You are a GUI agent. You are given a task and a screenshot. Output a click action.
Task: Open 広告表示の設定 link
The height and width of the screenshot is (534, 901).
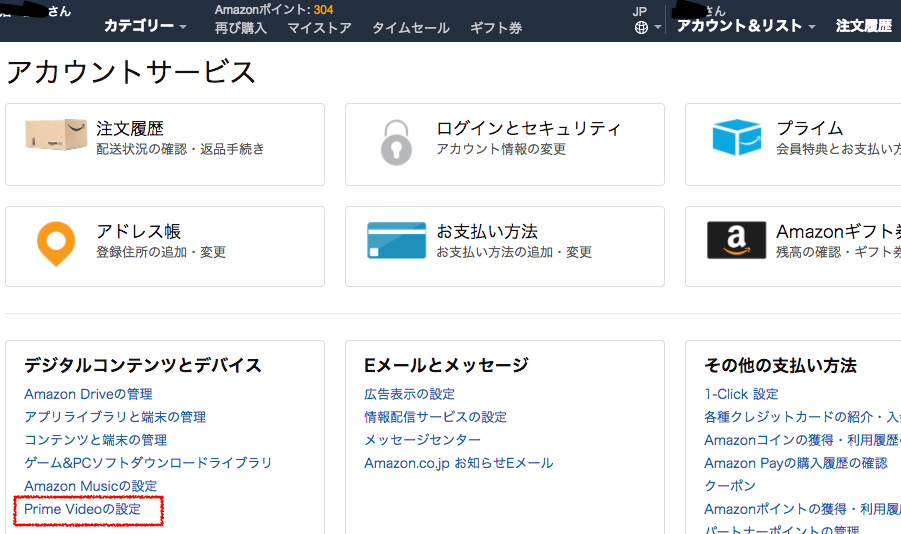409,394
